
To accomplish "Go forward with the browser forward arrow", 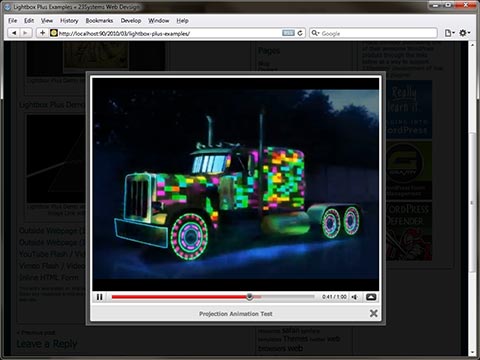I will pyautogui.click(x=25, y=33).
